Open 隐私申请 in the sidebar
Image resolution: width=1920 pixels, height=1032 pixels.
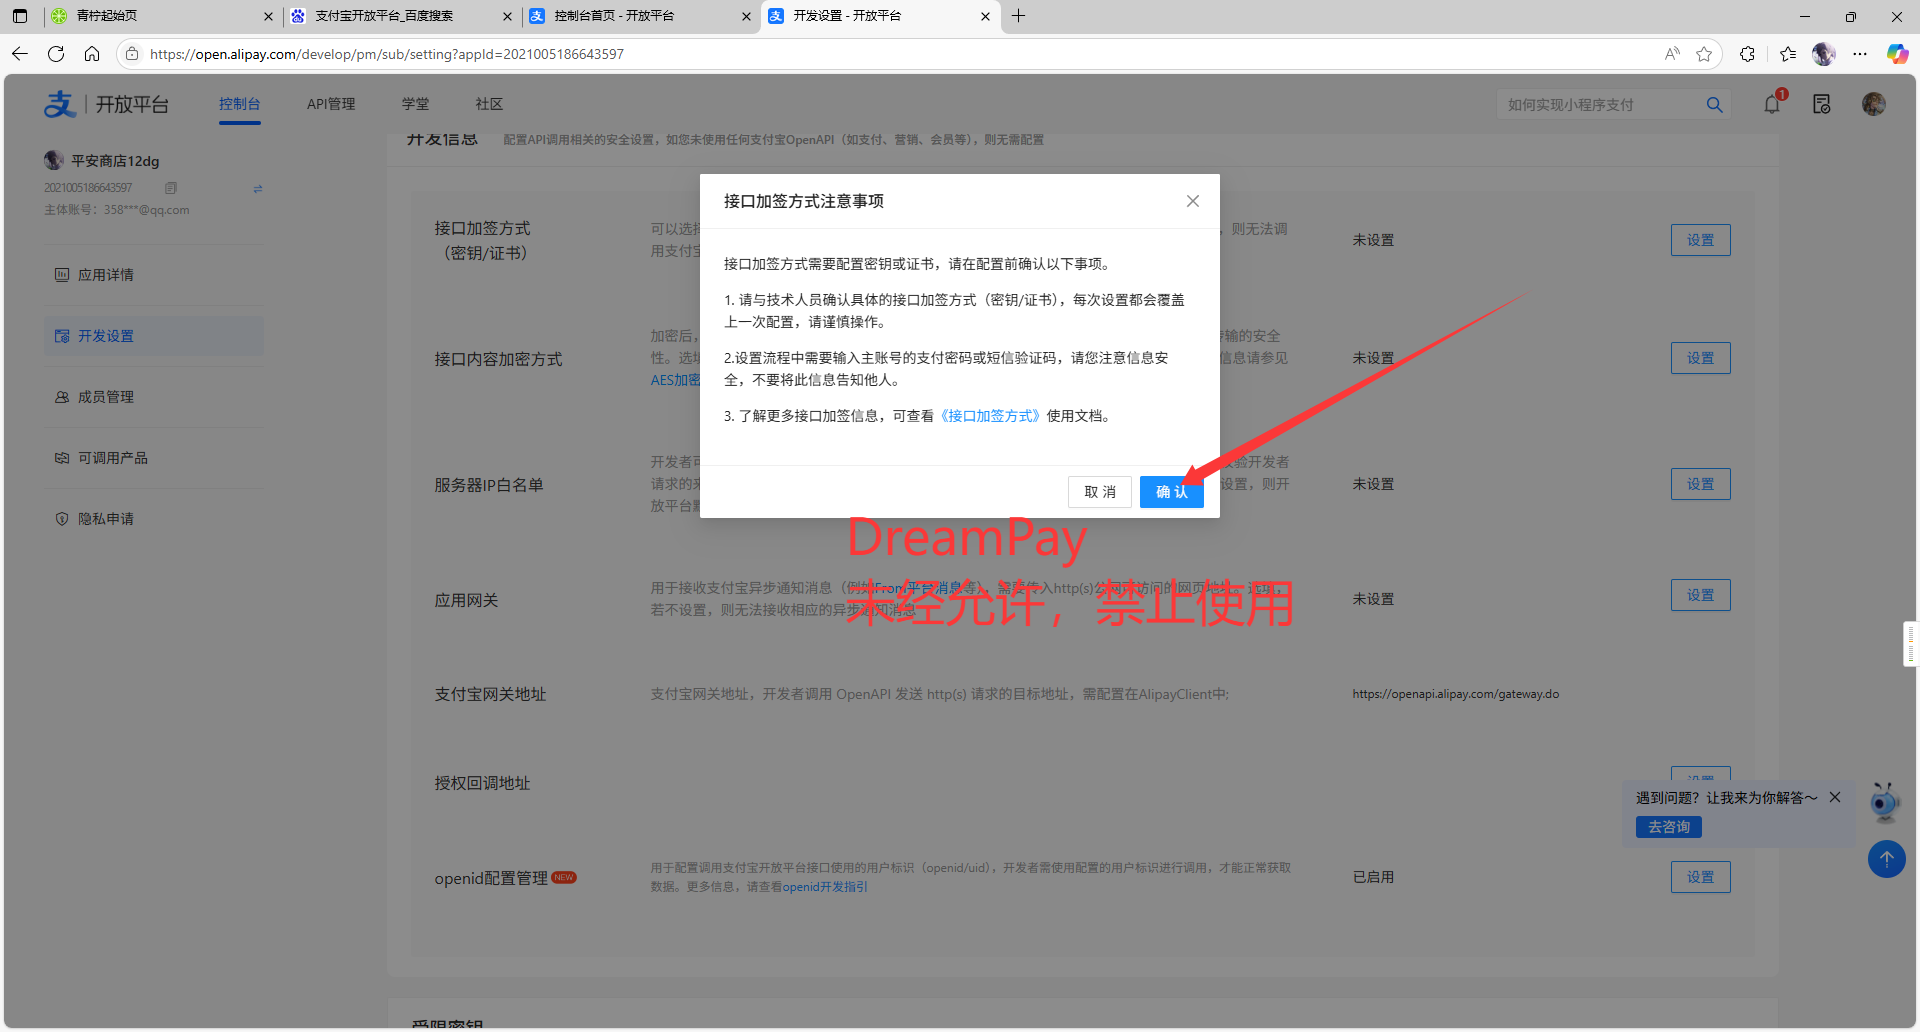click(x=106, y=519)
